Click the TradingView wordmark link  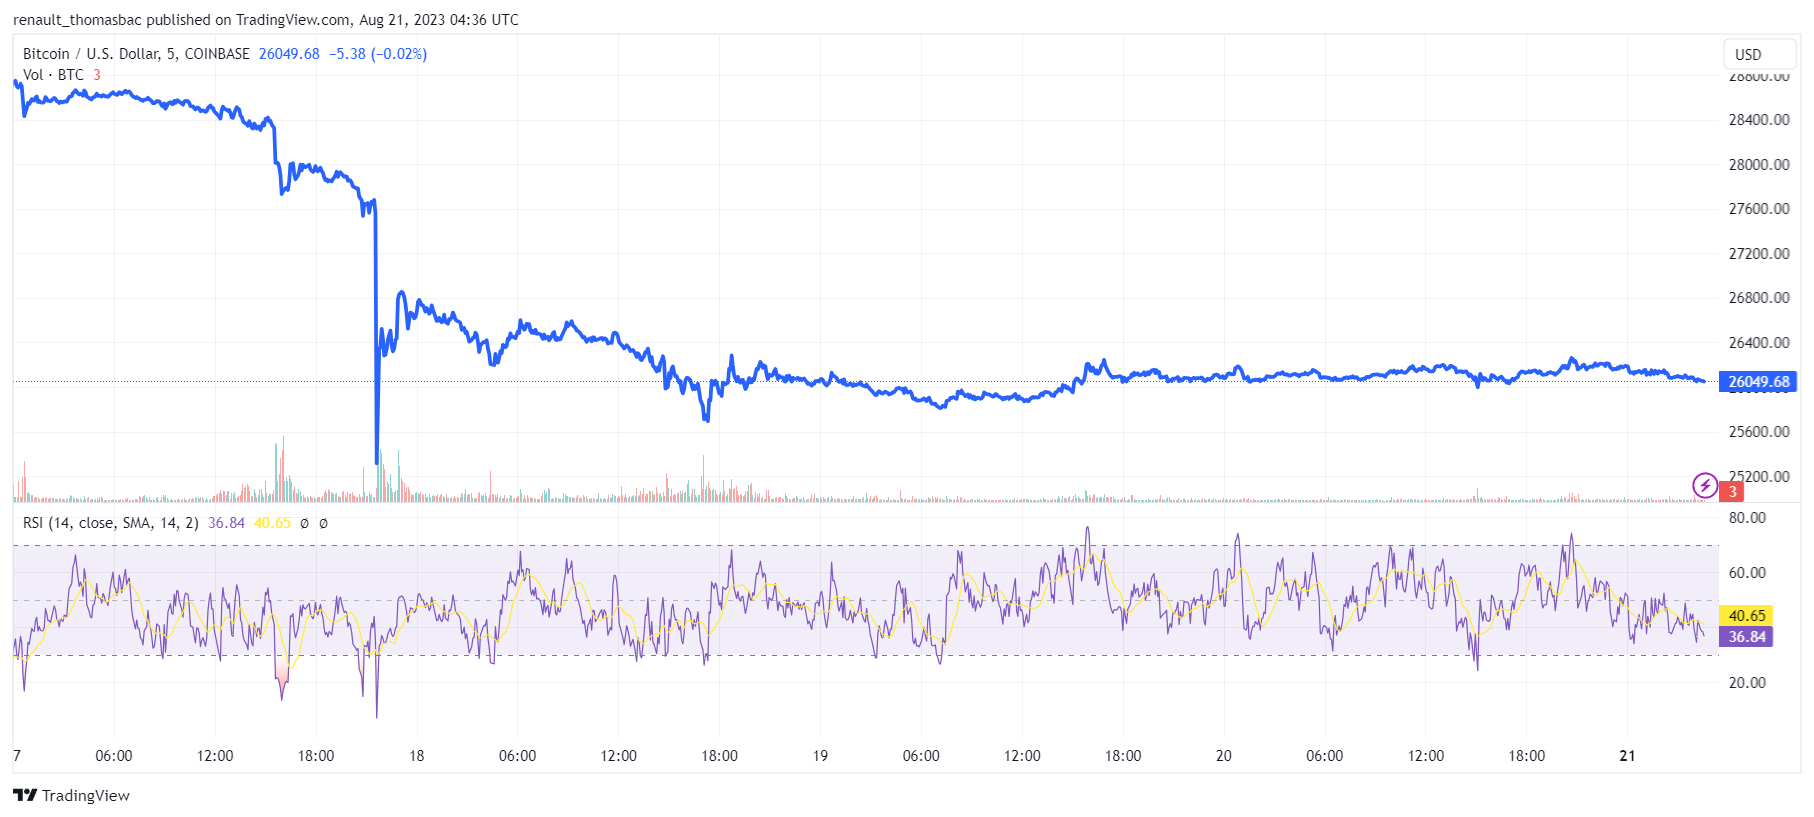(x=86, y=795)
